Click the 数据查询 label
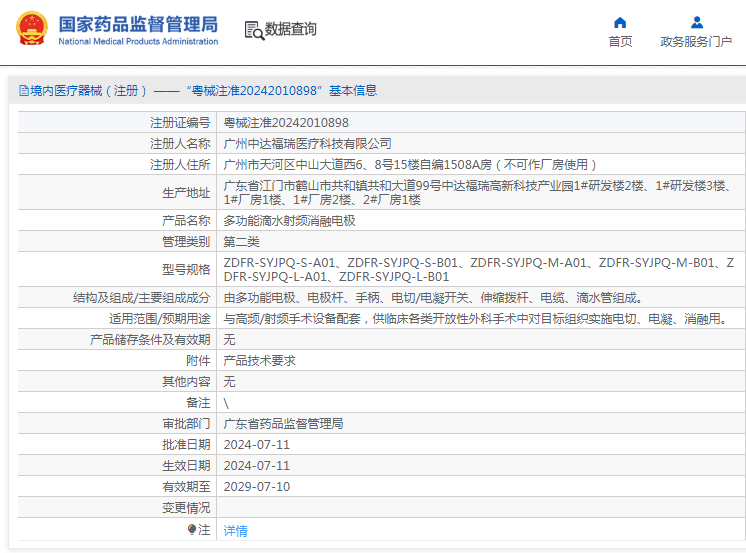Image resolution: width=746 pixels, height=553 pixels. [x=290, y=29]
